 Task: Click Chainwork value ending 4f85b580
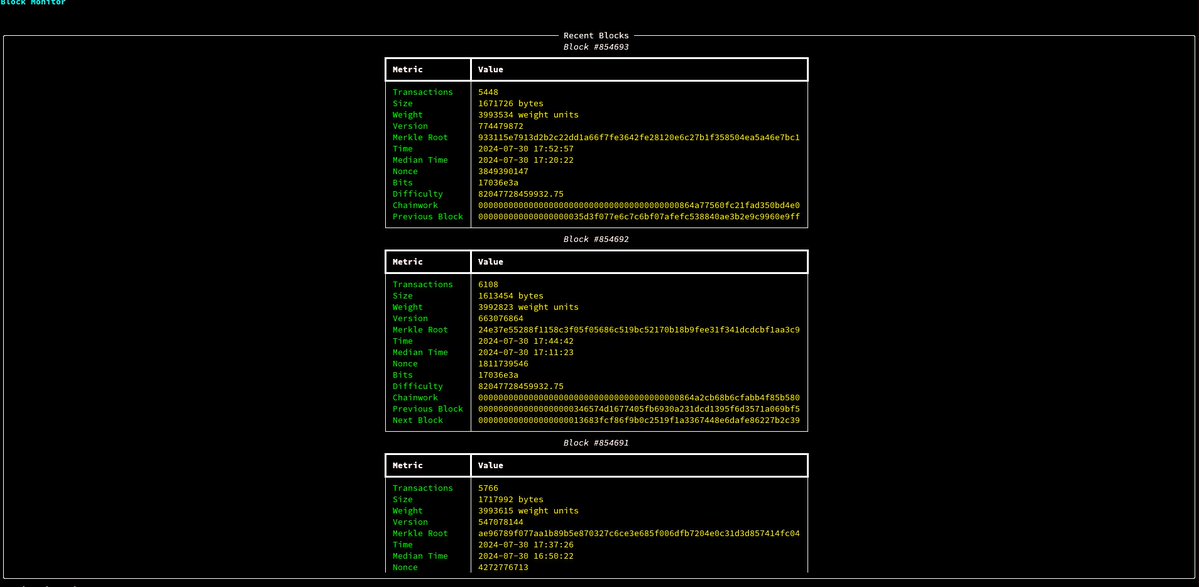pos(638,397)
